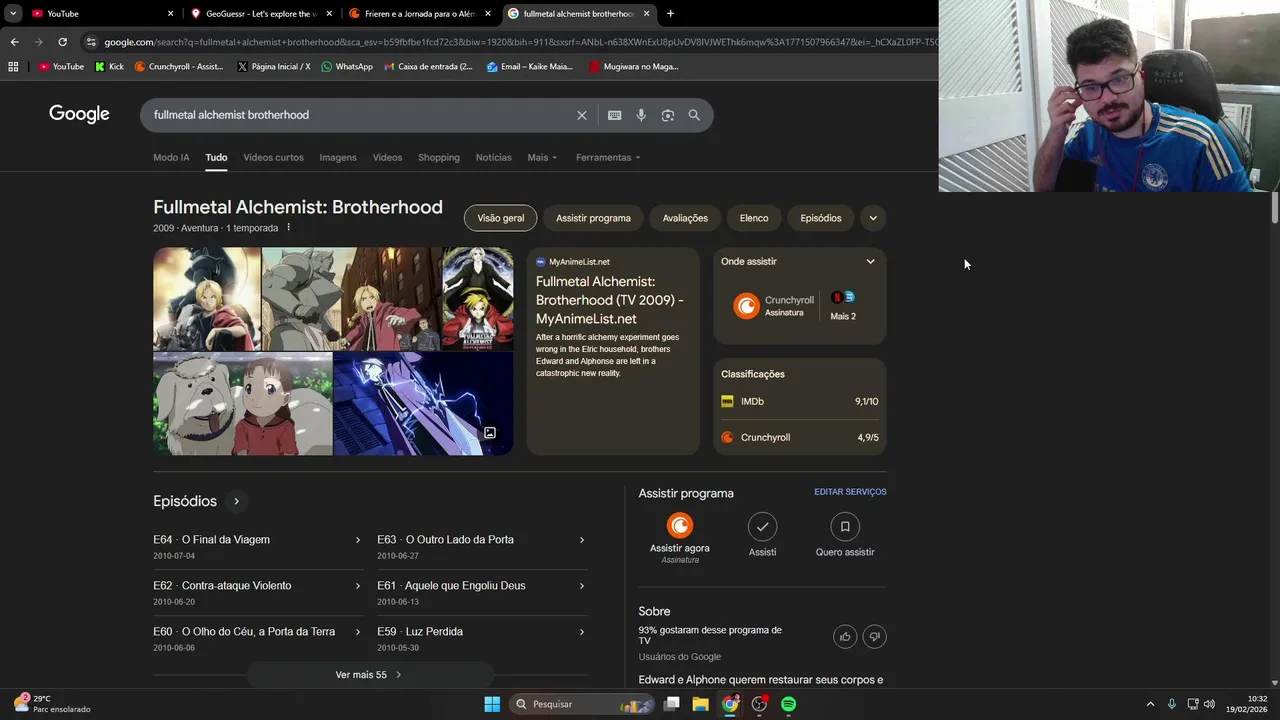The width and height of the screenshot is (1280, 720).
Task: Submit search with the magnifying glass icon
Action: (x=694, y=115)
